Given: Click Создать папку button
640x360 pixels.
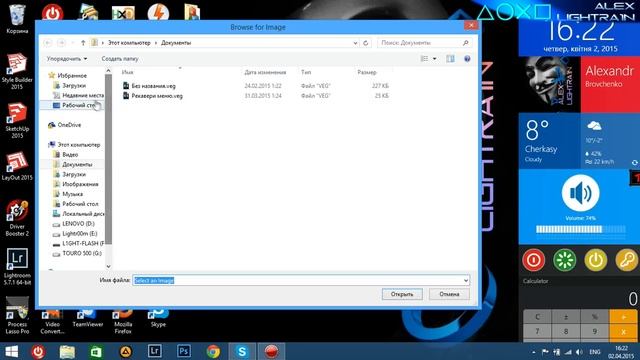Looking at the screenshot, I should [x=120, y=59].
